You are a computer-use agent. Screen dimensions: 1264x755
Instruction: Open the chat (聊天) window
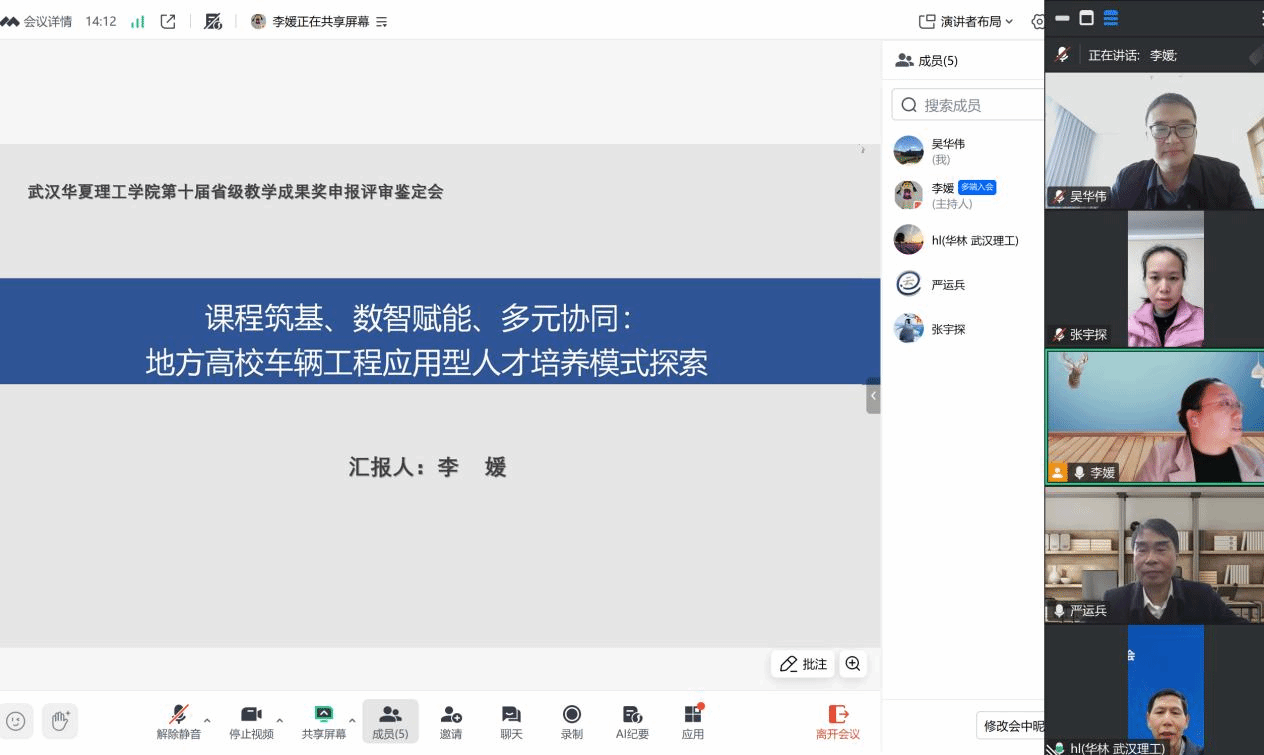coord(511,722)
